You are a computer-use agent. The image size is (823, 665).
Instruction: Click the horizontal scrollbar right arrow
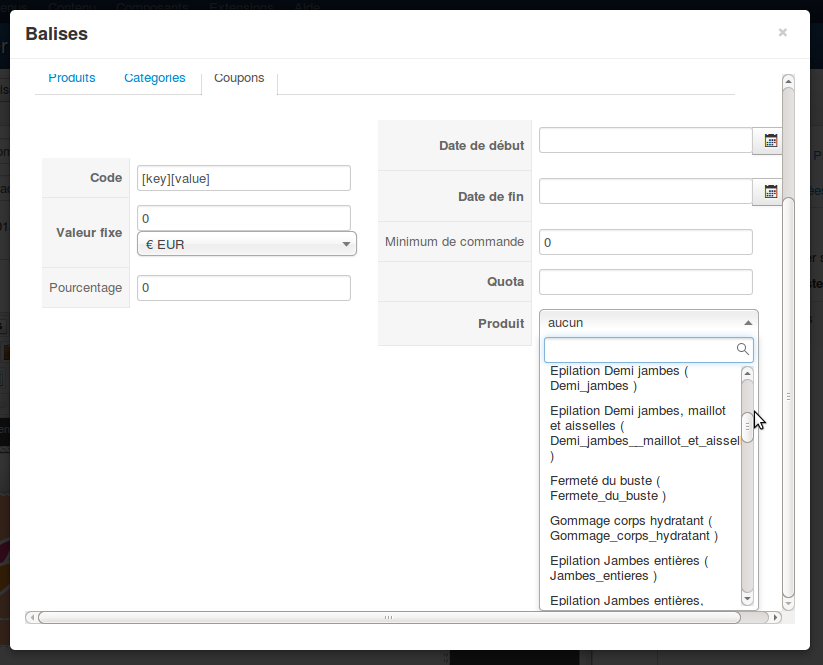[775, 617]
